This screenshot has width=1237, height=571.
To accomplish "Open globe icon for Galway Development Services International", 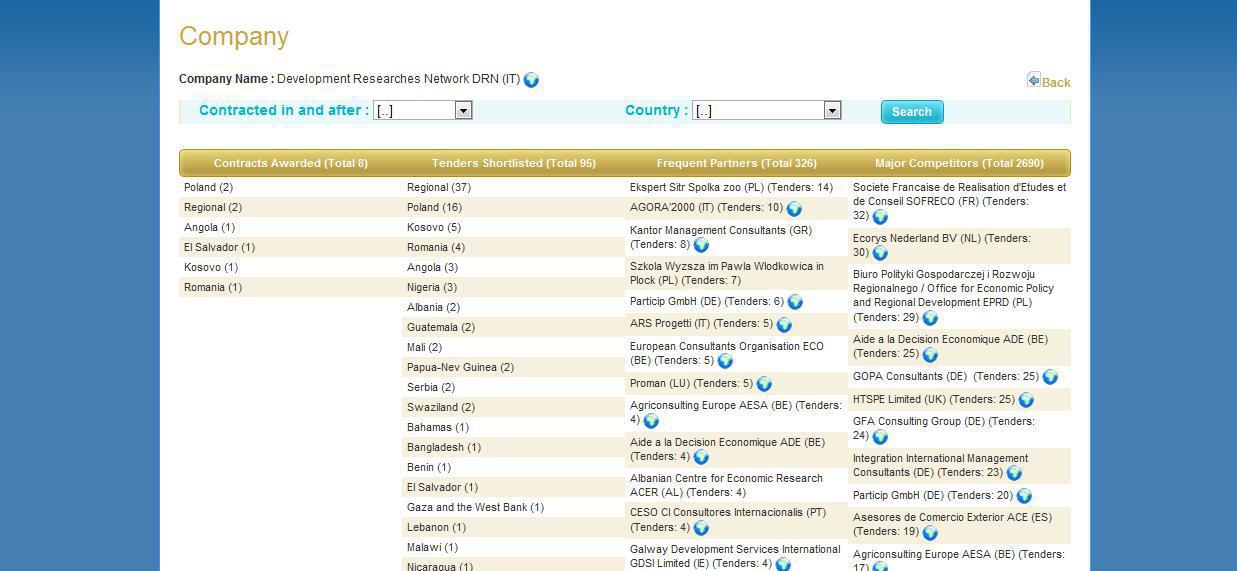I will tap(783, 564).
